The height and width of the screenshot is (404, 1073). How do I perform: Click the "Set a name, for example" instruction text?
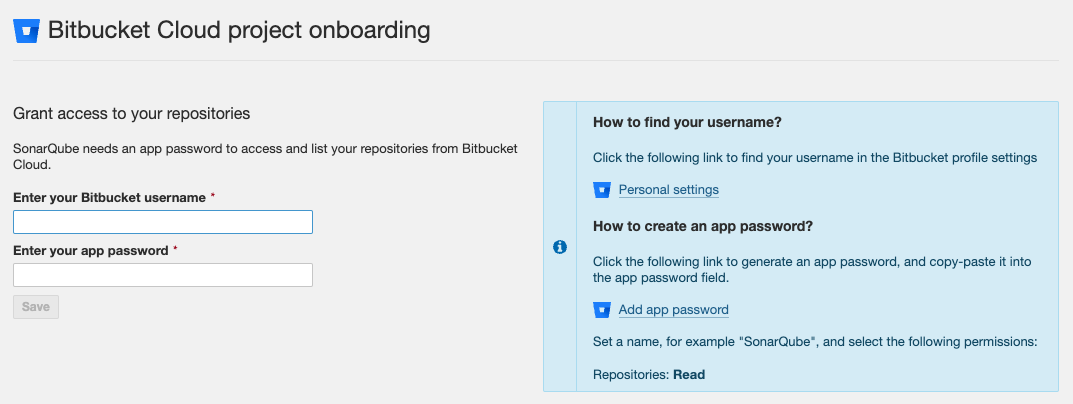(x=816, y=341)
